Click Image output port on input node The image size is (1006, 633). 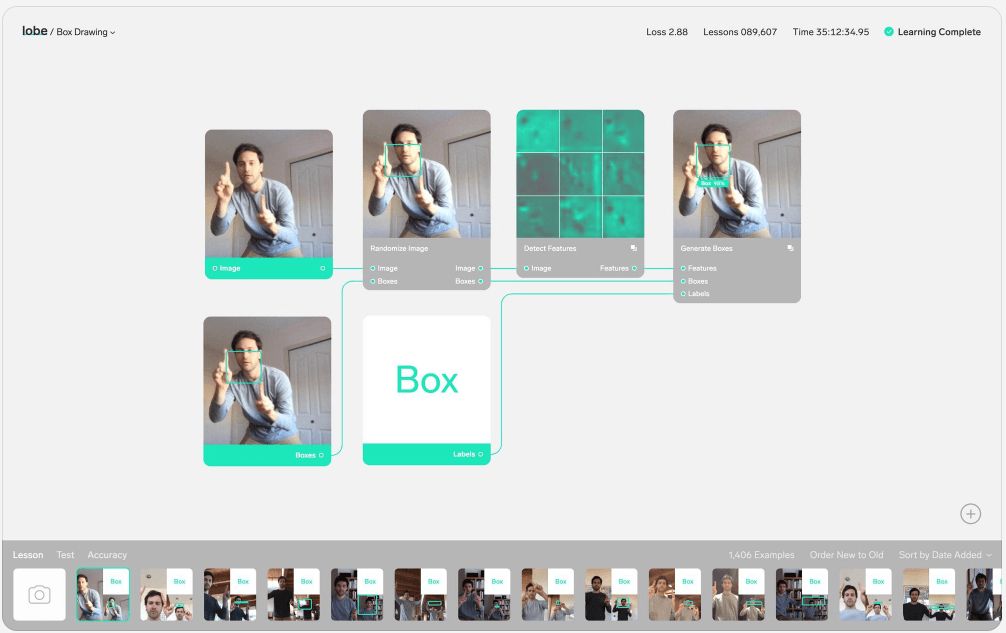click(322, 268)
